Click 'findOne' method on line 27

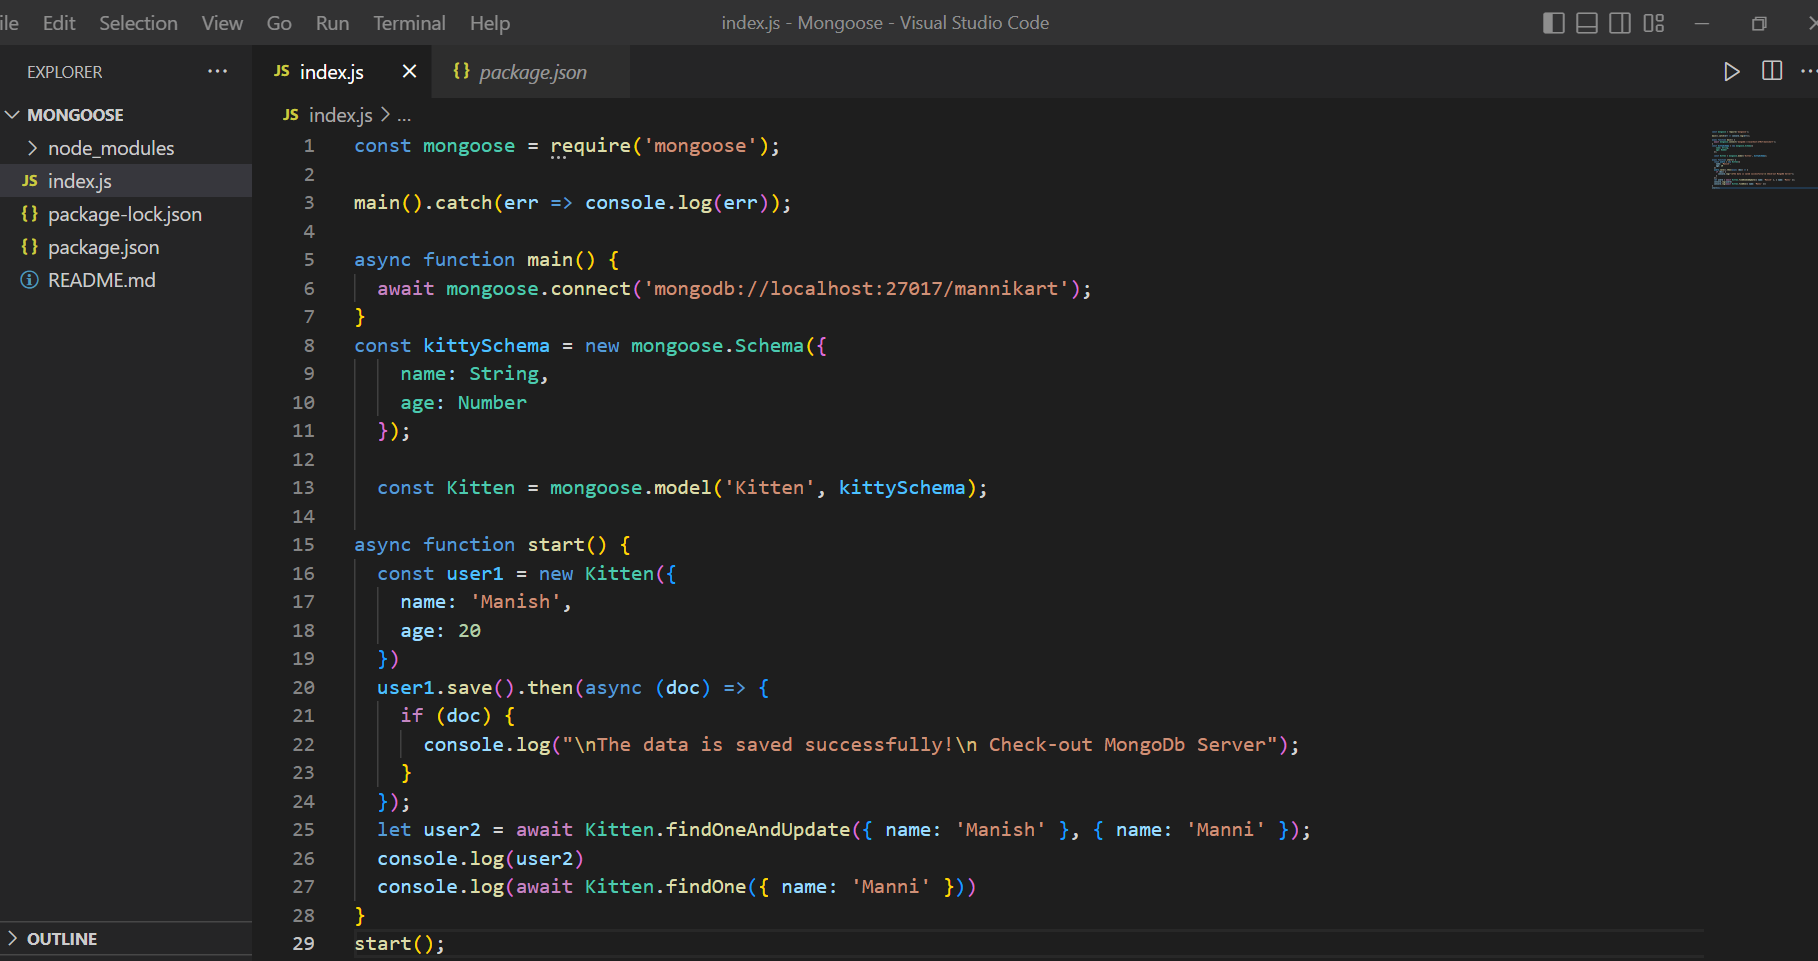coord(706,886)
